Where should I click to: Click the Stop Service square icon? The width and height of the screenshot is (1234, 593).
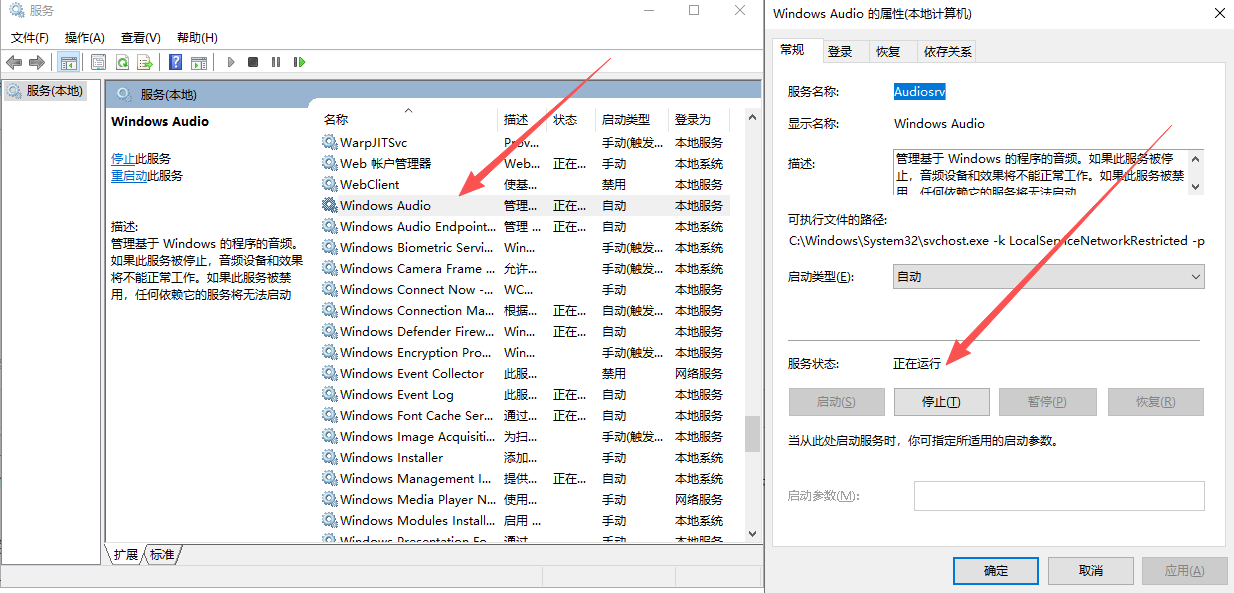click(x=253, y=62)
